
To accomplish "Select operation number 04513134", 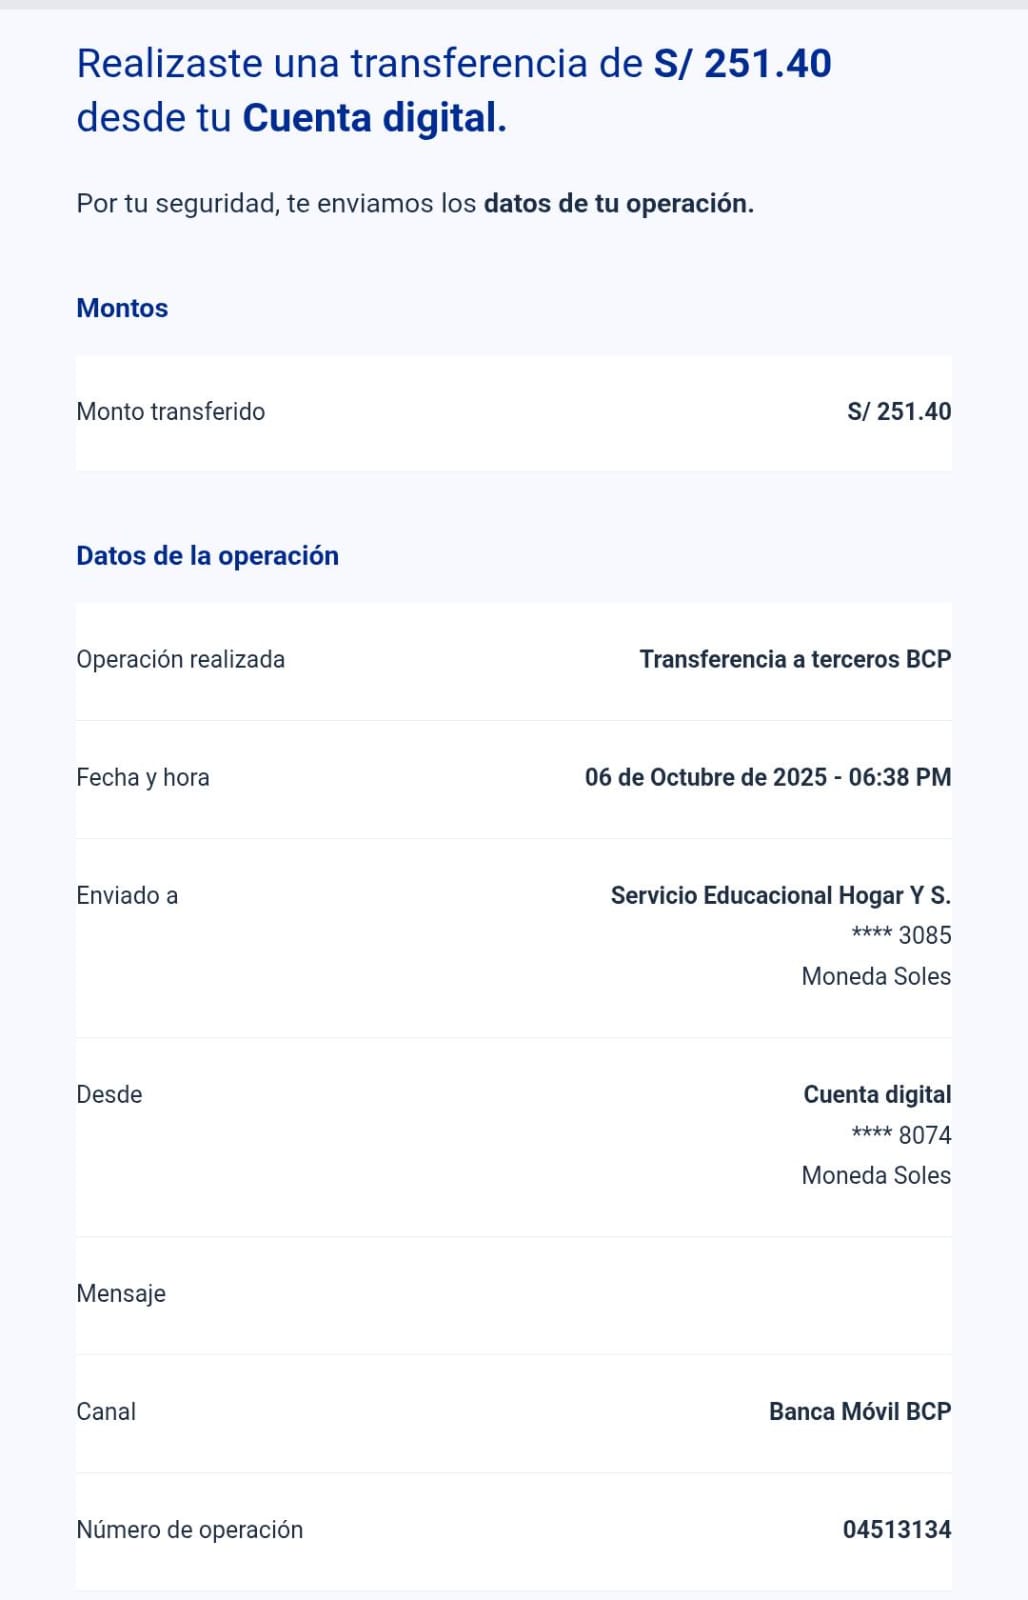I will [x=896, y=1530].
